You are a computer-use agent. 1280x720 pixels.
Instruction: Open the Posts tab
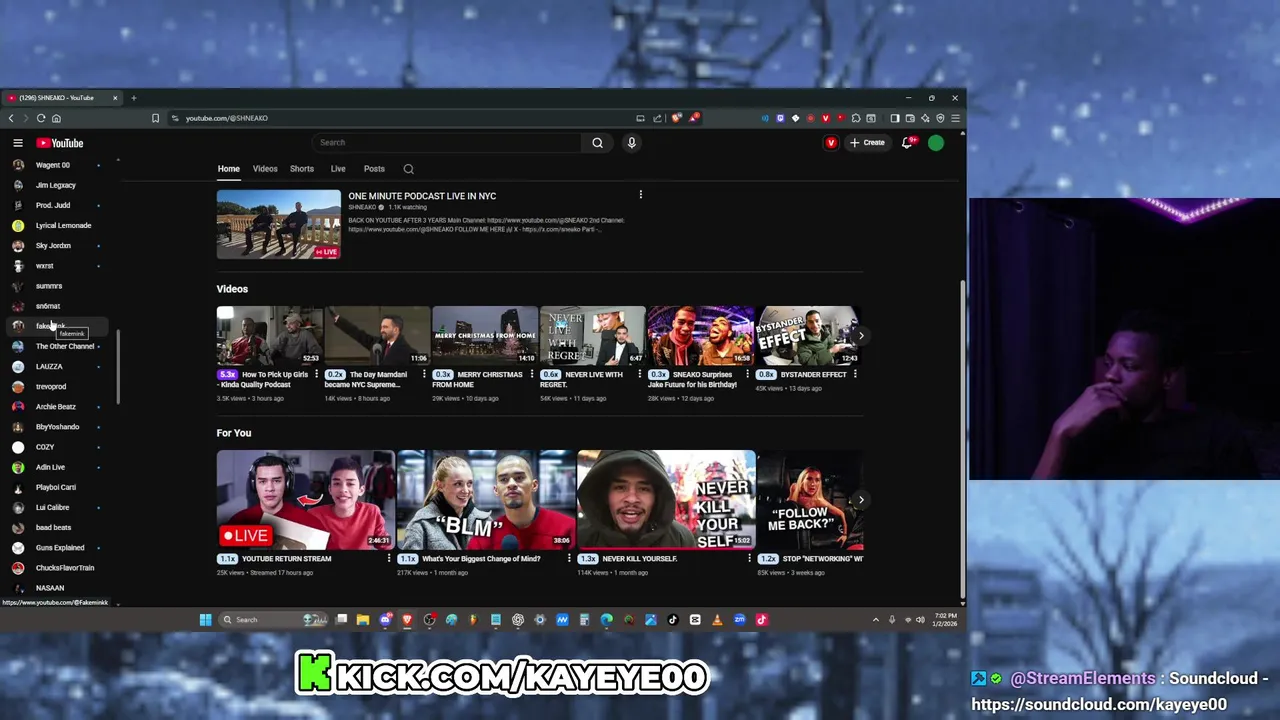point(374,169)
